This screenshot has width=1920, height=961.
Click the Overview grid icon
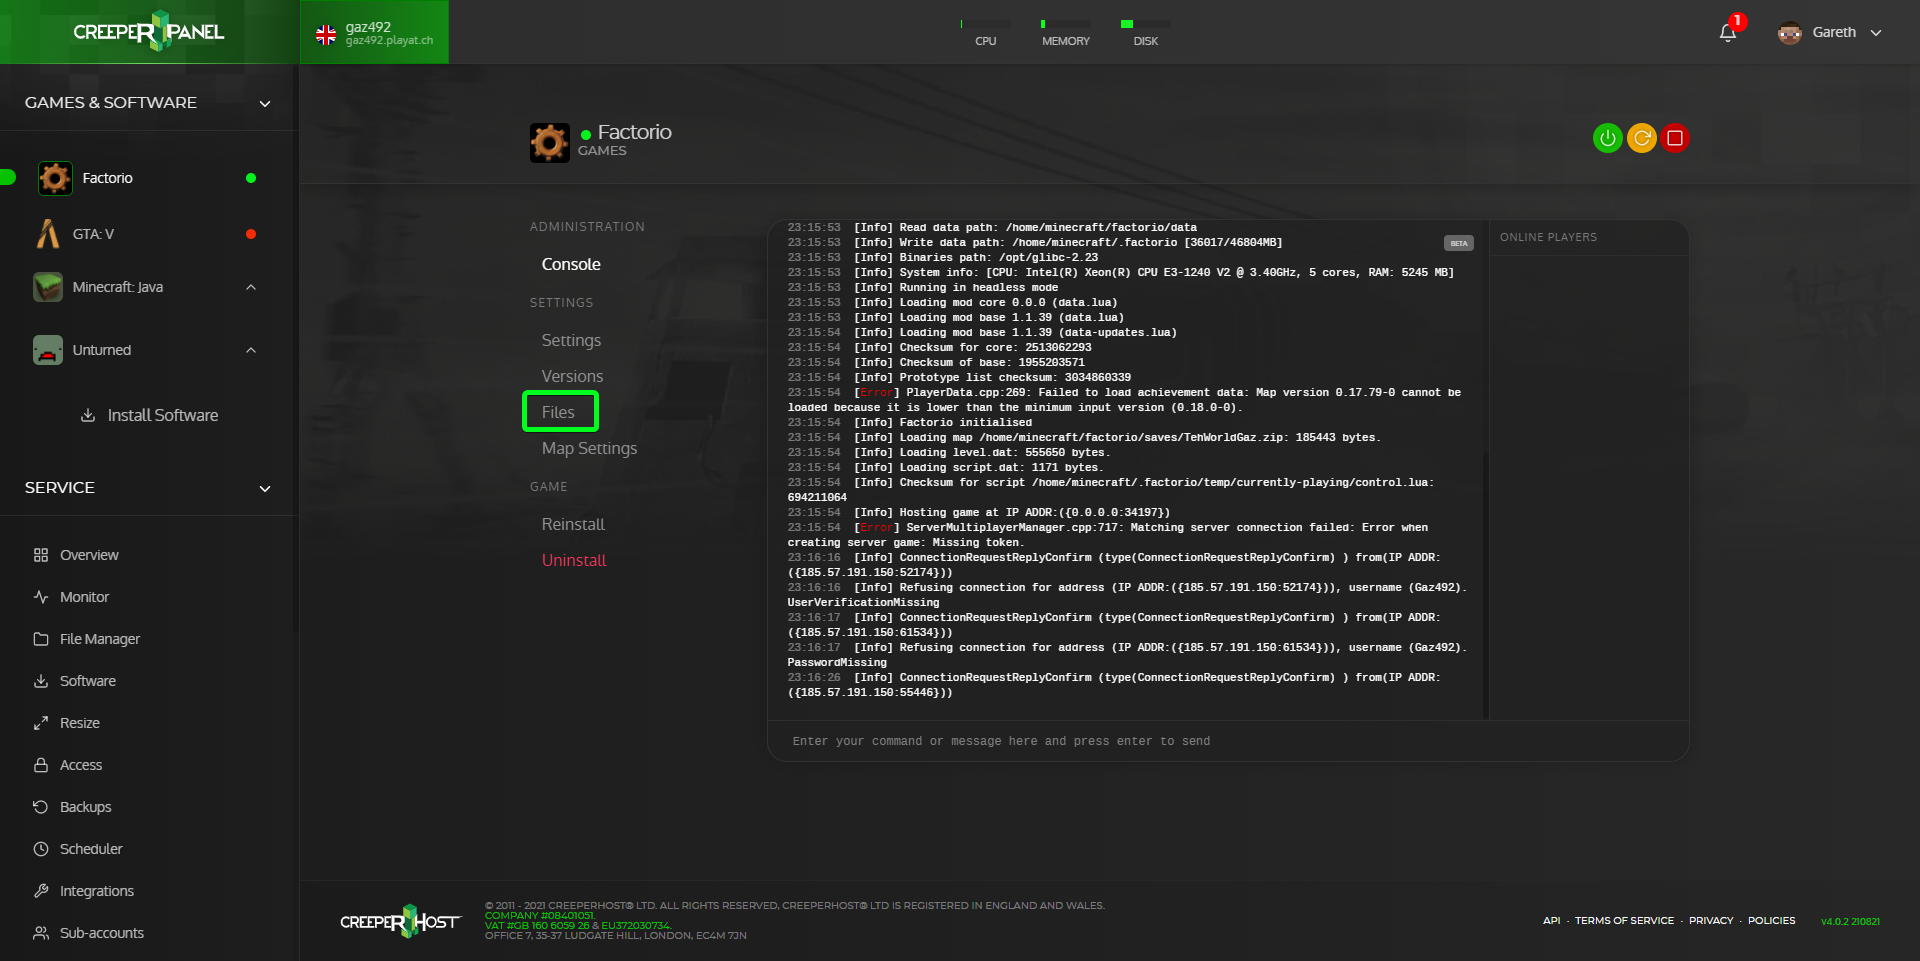tap(41, 555)
